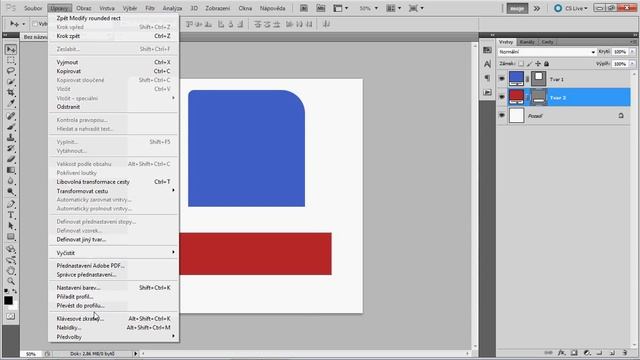640x360 pixels.
Task: Expand the Předvolby submenu
Action: point(113,337)
